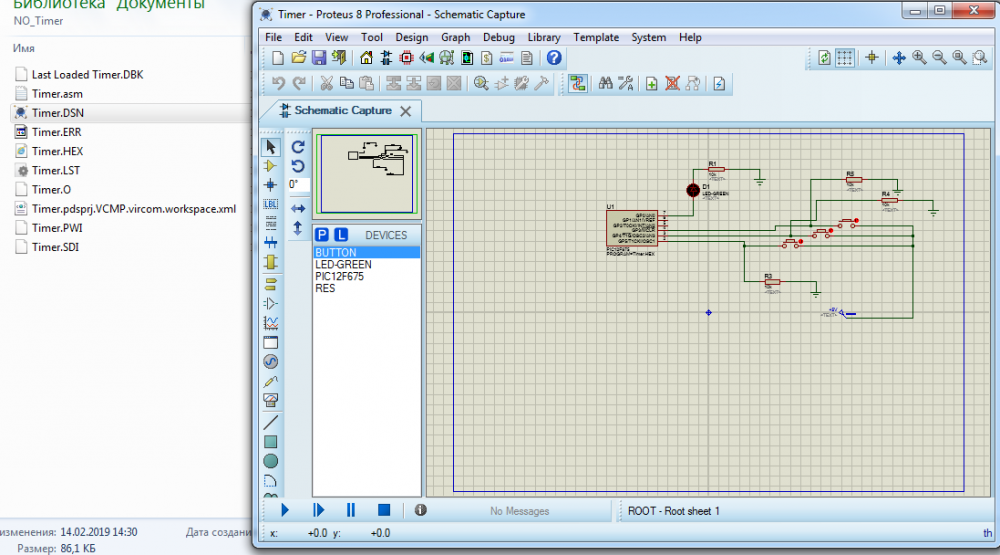Click the simulation log info icon
The height and width of the screenshot is (555, 1000).
(420, 510)
